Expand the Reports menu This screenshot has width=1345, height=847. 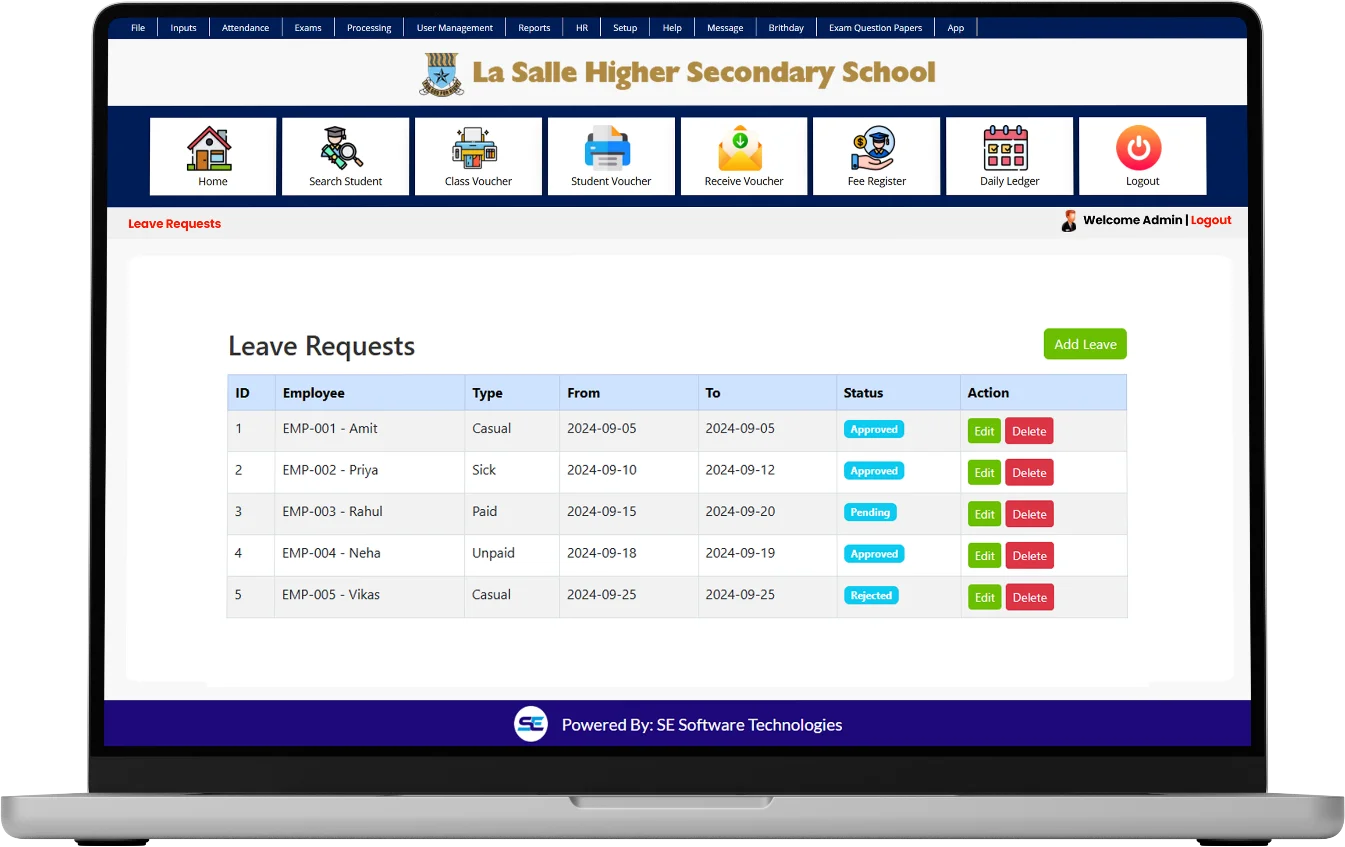[534, 28]
